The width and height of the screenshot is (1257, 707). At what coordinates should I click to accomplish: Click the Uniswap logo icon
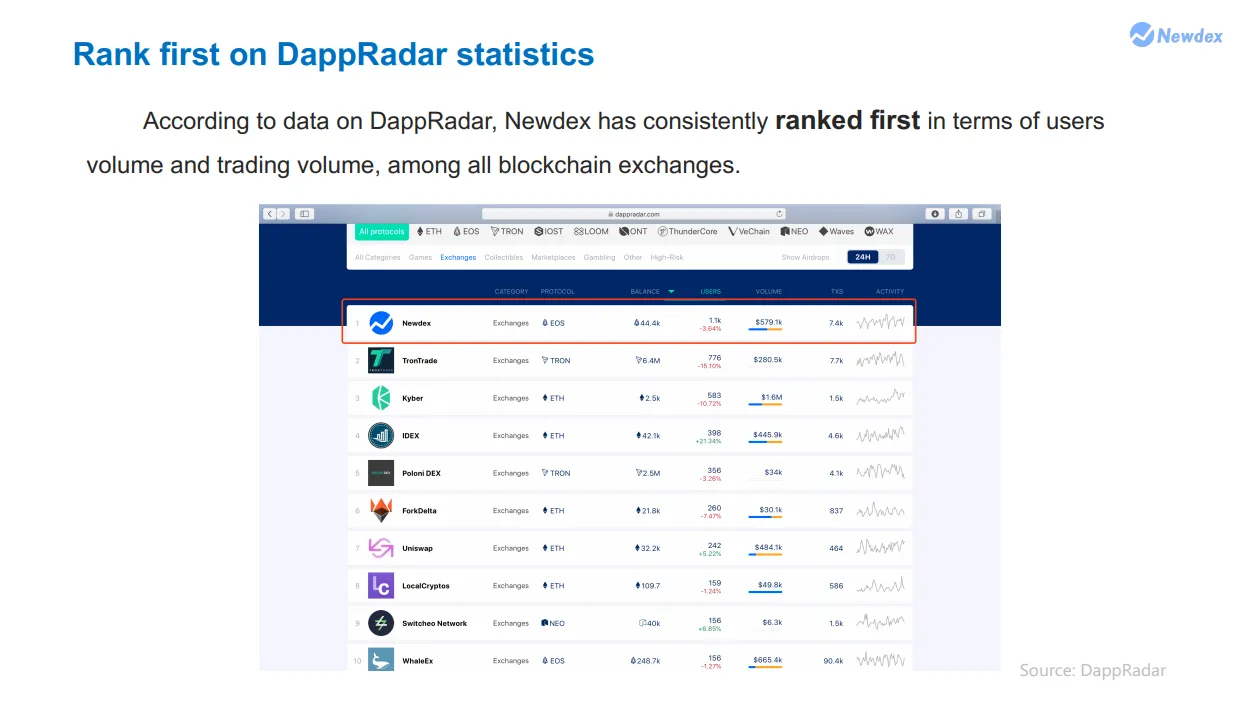(x=381, y=548)
